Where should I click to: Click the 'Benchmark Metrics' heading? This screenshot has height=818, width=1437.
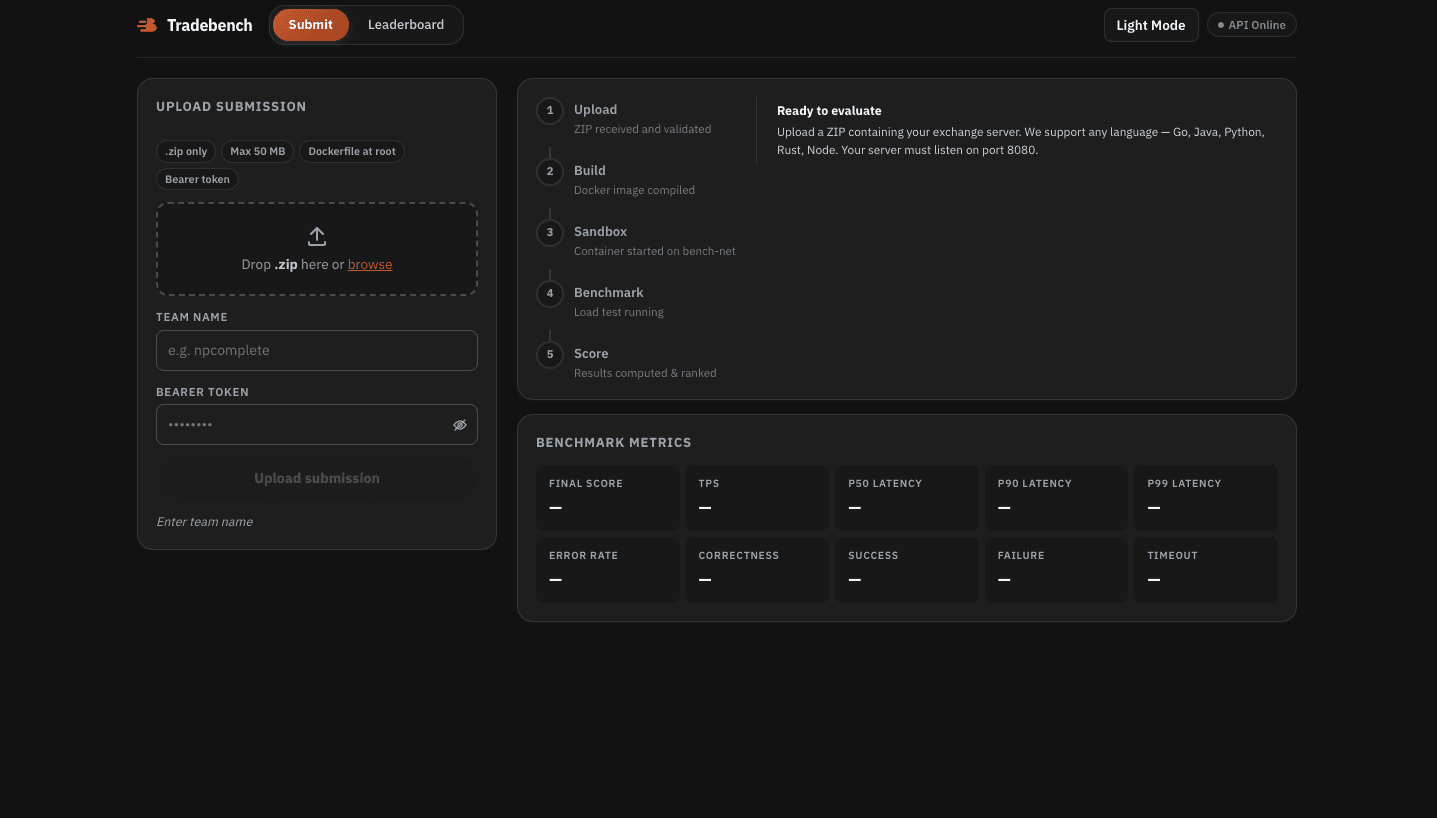pos(614,442)
